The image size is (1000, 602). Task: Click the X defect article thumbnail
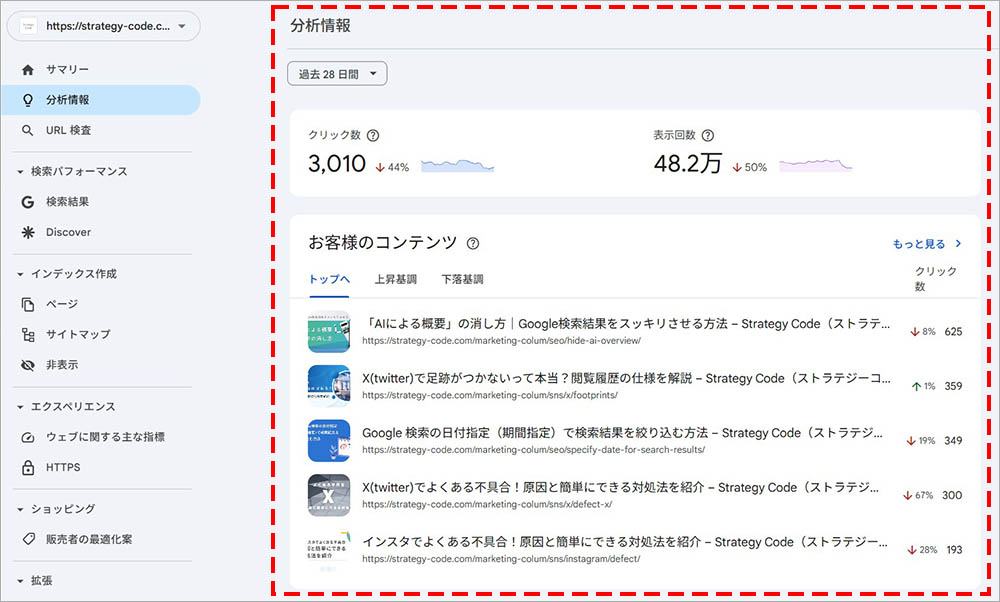coord(329,494)
